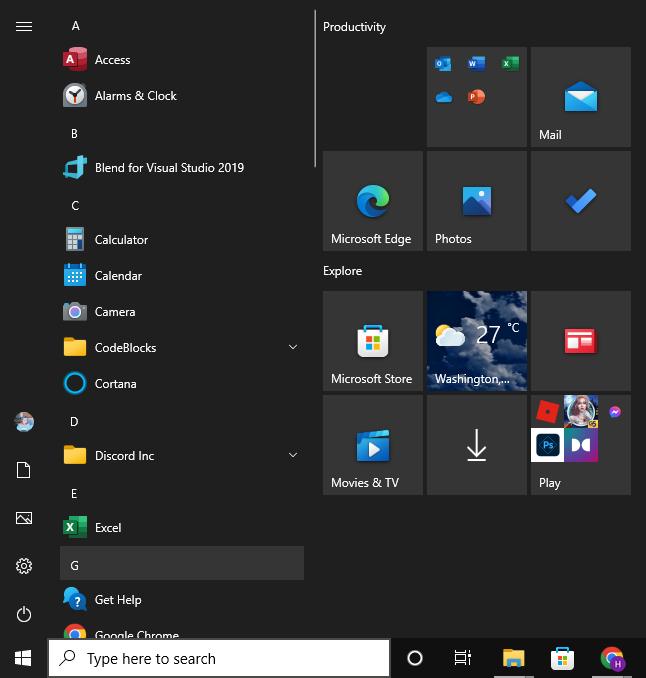Click the app list scrollbar
The height and width of the screenshot is (678, 646).
pos(315,89)
